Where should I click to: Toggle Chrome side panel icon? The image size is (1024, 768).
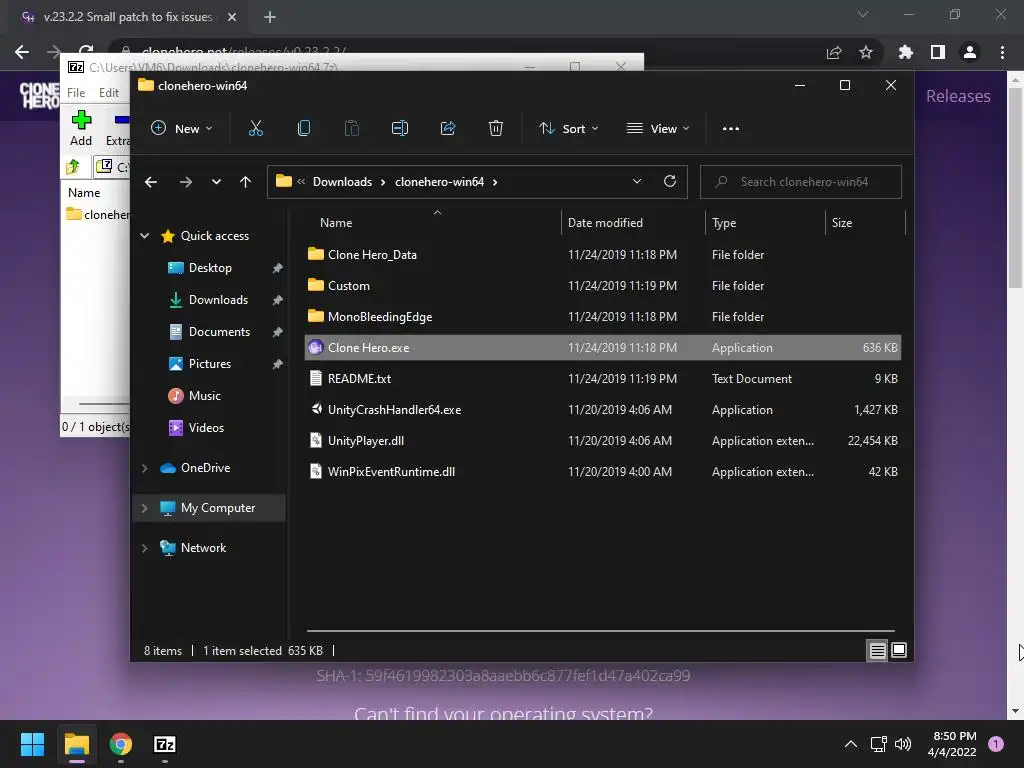(x=938, y=52)
